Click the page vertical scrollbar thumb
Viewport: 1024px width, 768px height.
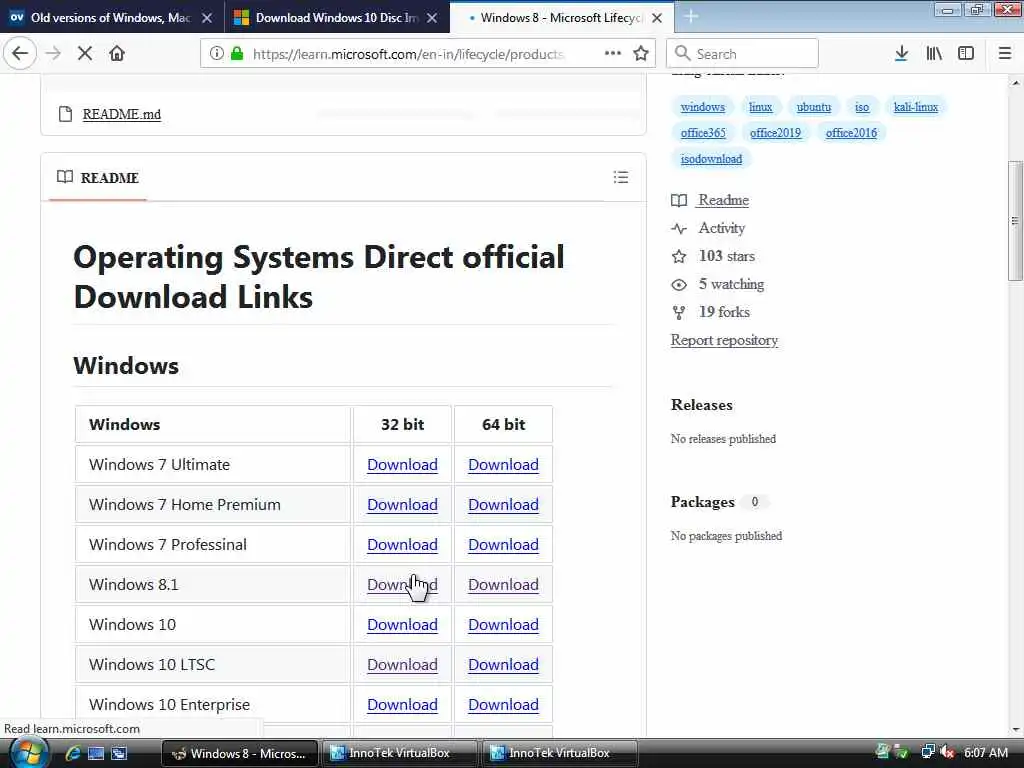click(x=1015, y=221)
